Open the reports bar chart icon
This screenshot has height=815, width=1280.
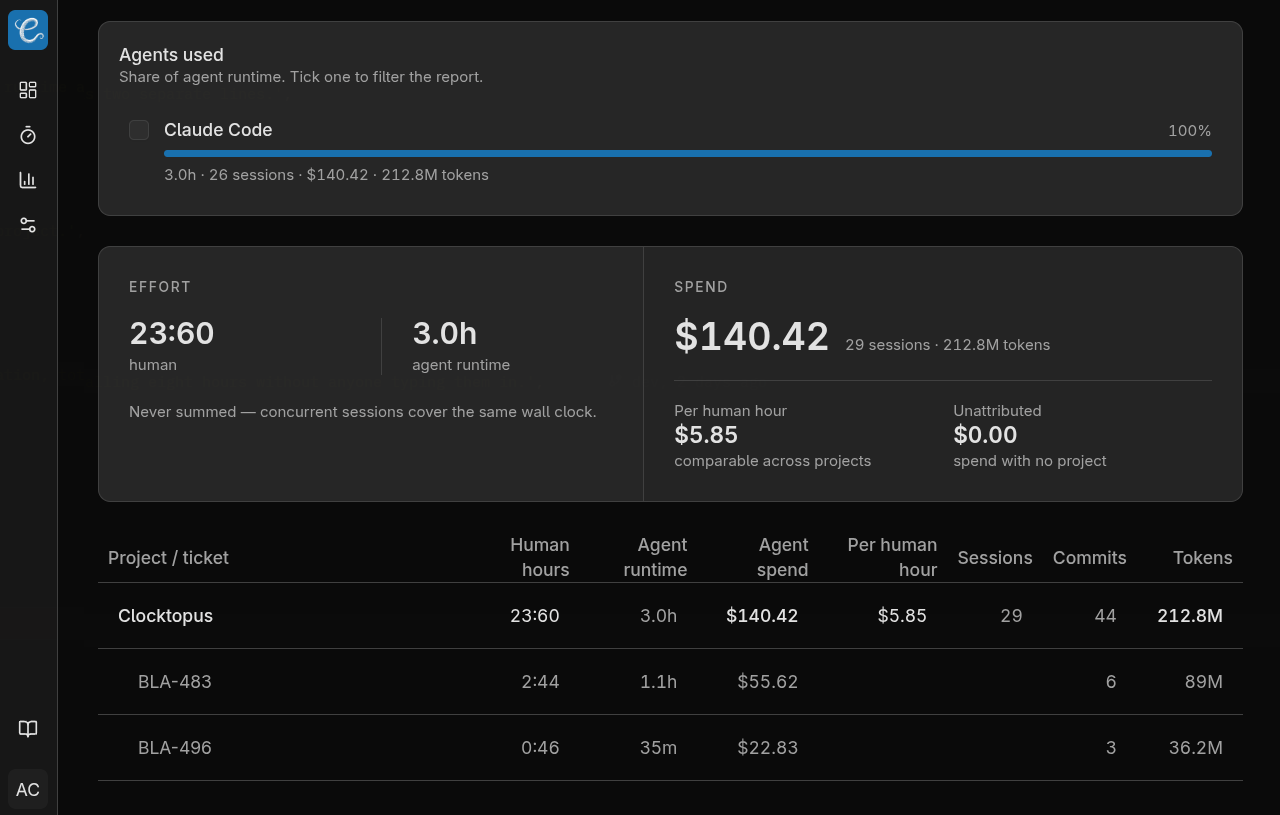[28, 180]
